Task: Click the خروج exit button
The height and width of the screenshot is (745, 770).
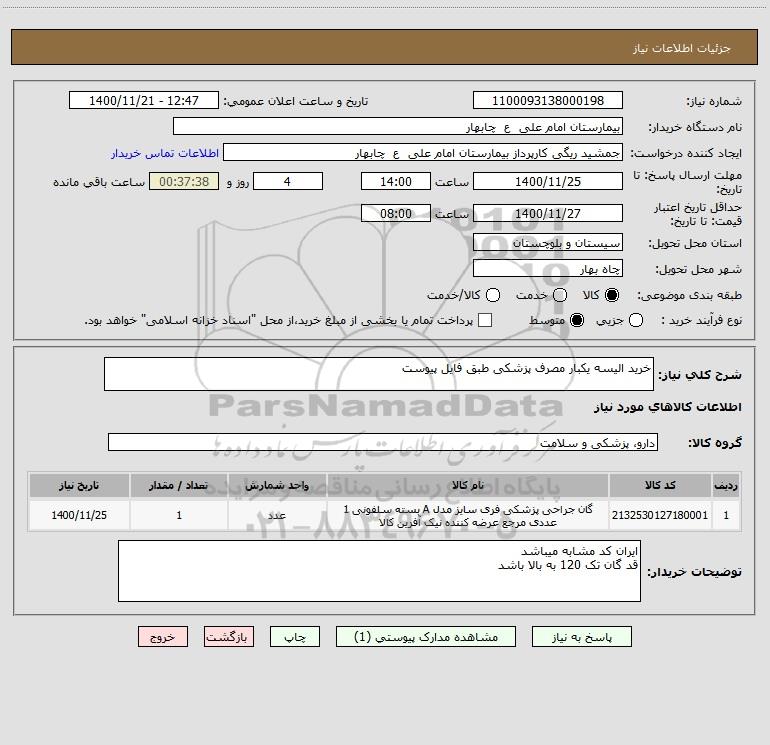Action: pyautogui.click(x=163, y=636)
